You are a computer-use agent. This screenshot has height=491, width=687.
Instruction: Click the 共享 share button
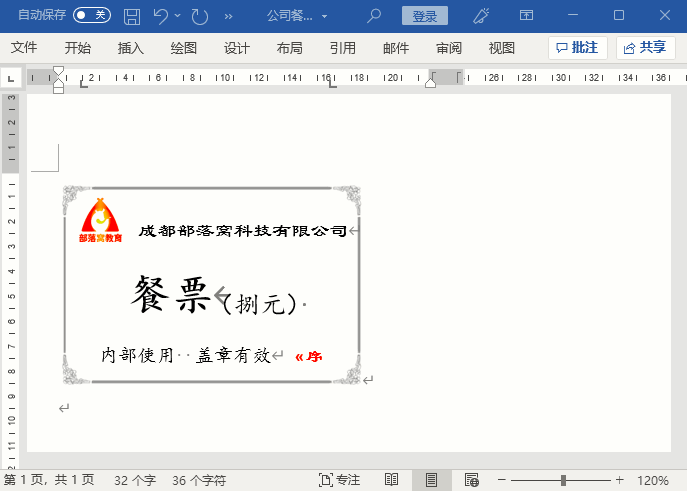tap(646, 47)
